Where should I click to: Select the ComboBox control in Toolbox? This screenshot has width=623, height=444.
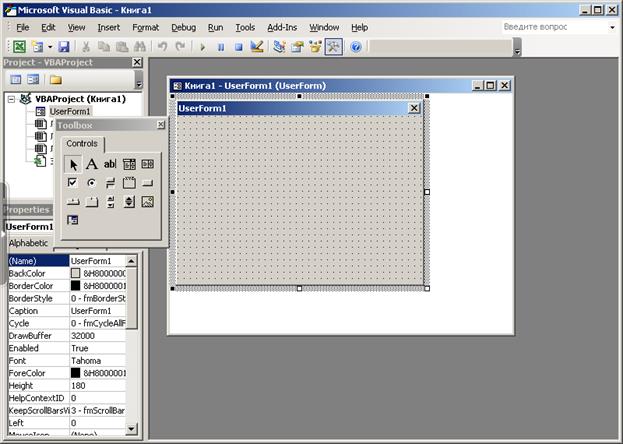click(x=129, y=164)
